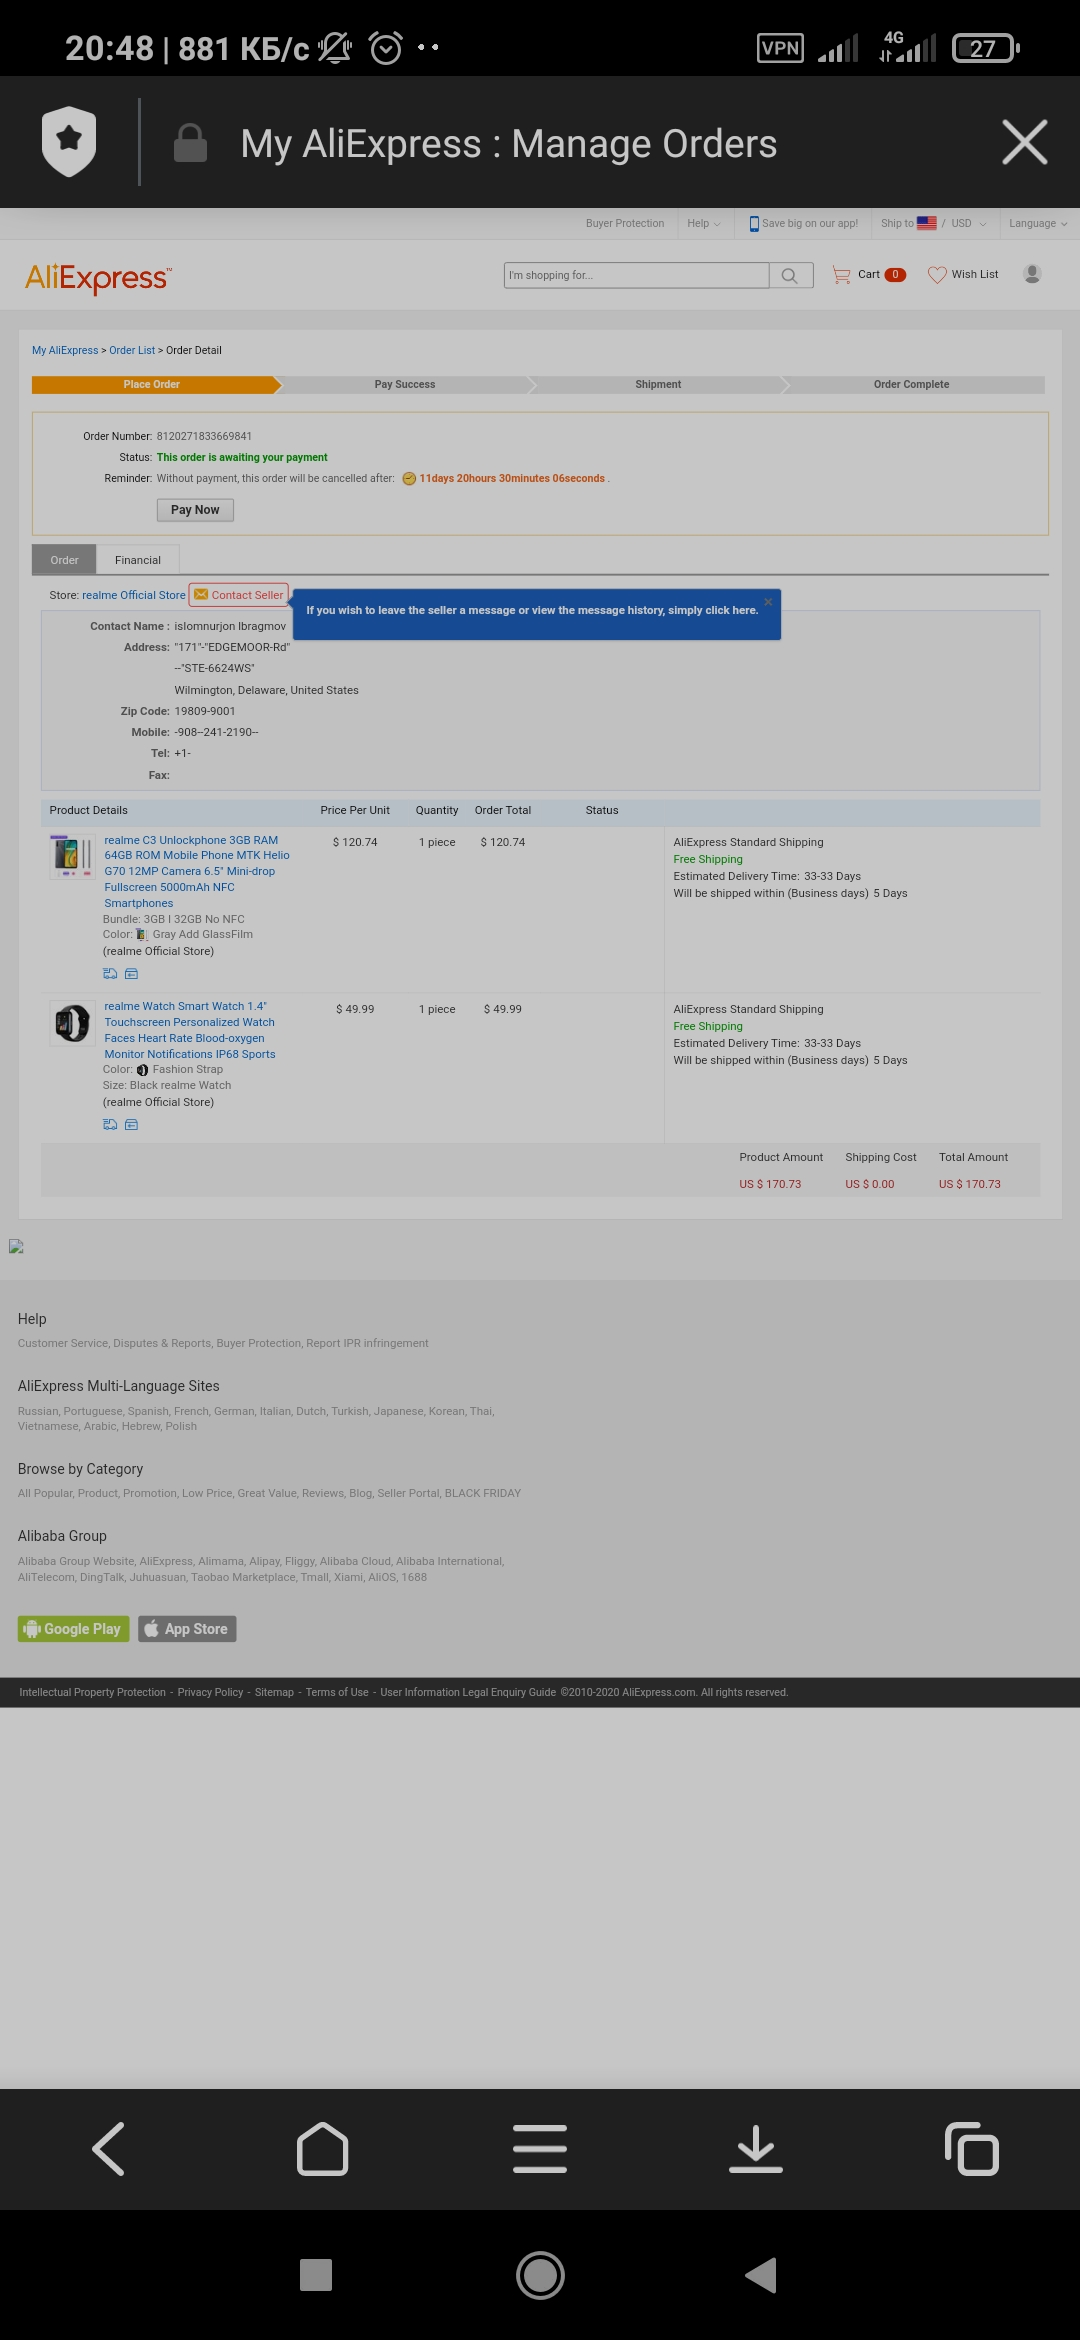
Task: Tap the battery level indicator
Action: pos(985,47)
